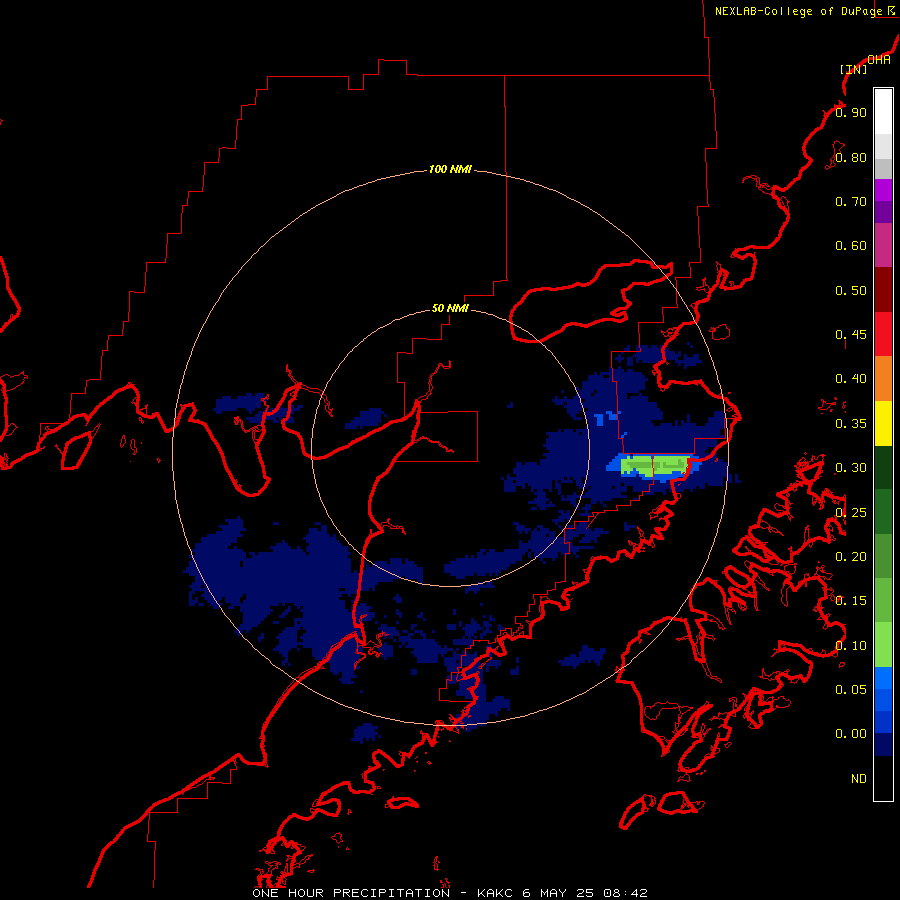Select the 50 NMI range ring label
Image resolution: width=900 pixels, height=900 pixels.
pyautogui.click(x=450, y=308)
